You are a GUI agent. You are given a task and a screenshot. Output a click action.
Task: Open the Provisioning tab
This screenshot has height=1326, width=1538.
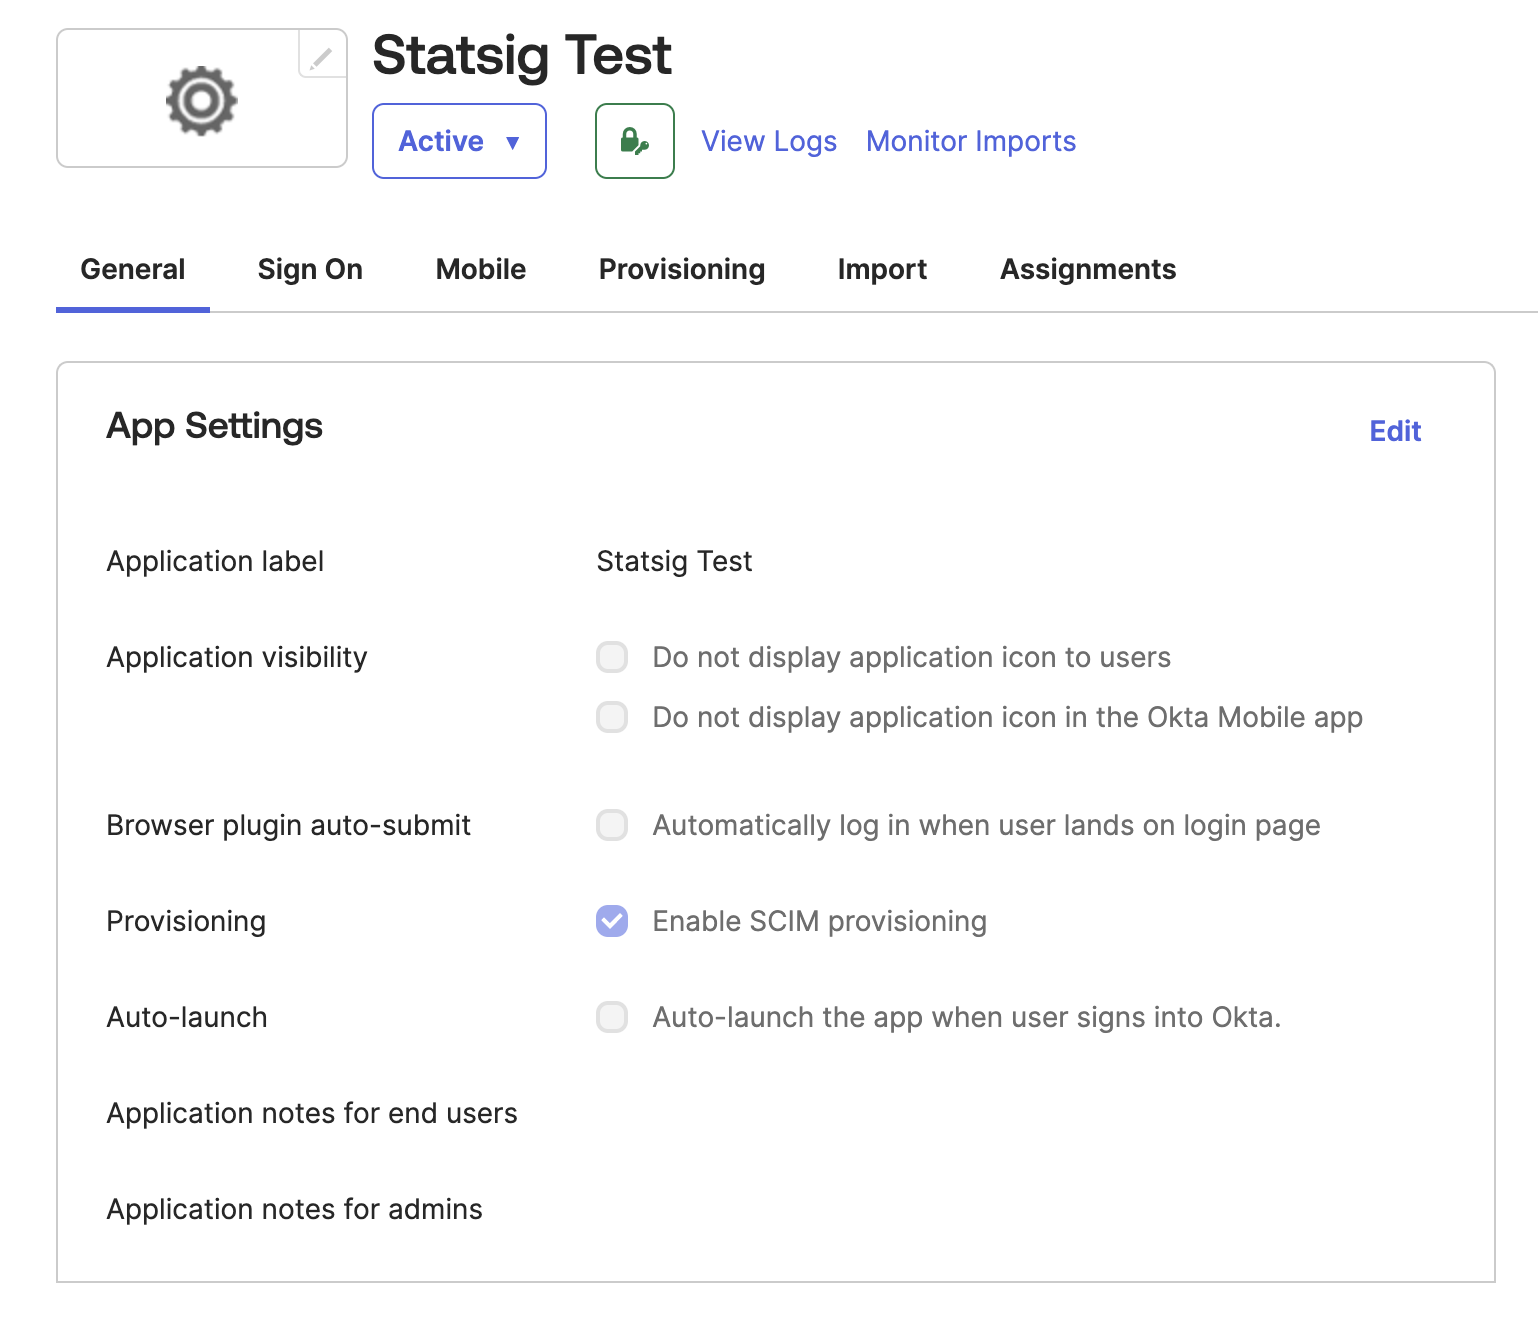tap(681, 269)
